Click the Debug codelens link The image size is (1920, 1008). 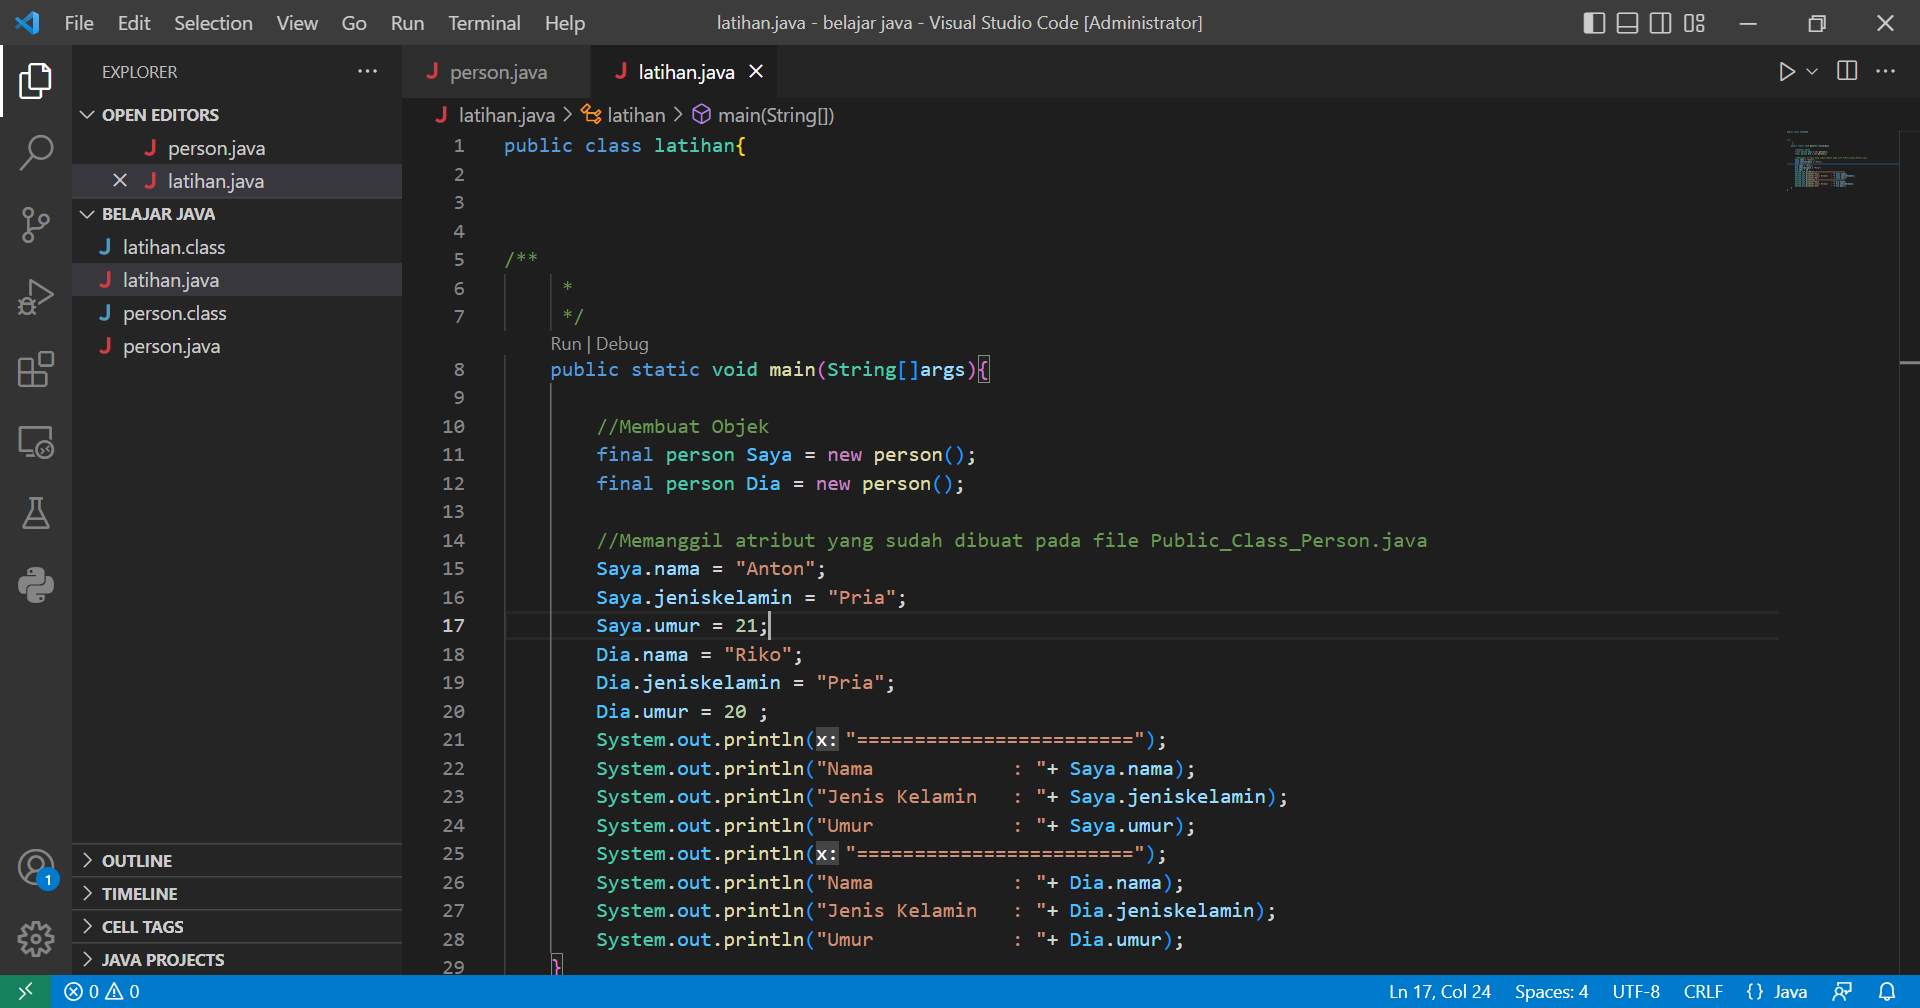pos(622,343)
